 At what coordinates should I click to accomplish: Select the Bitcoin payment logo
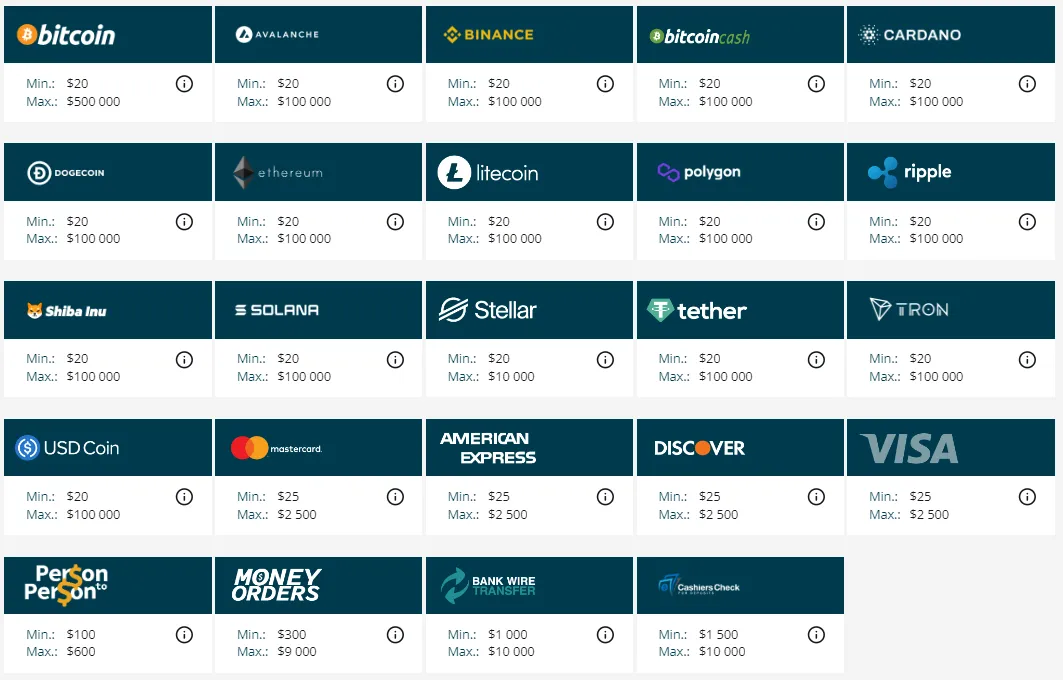[x=65, y=34]
